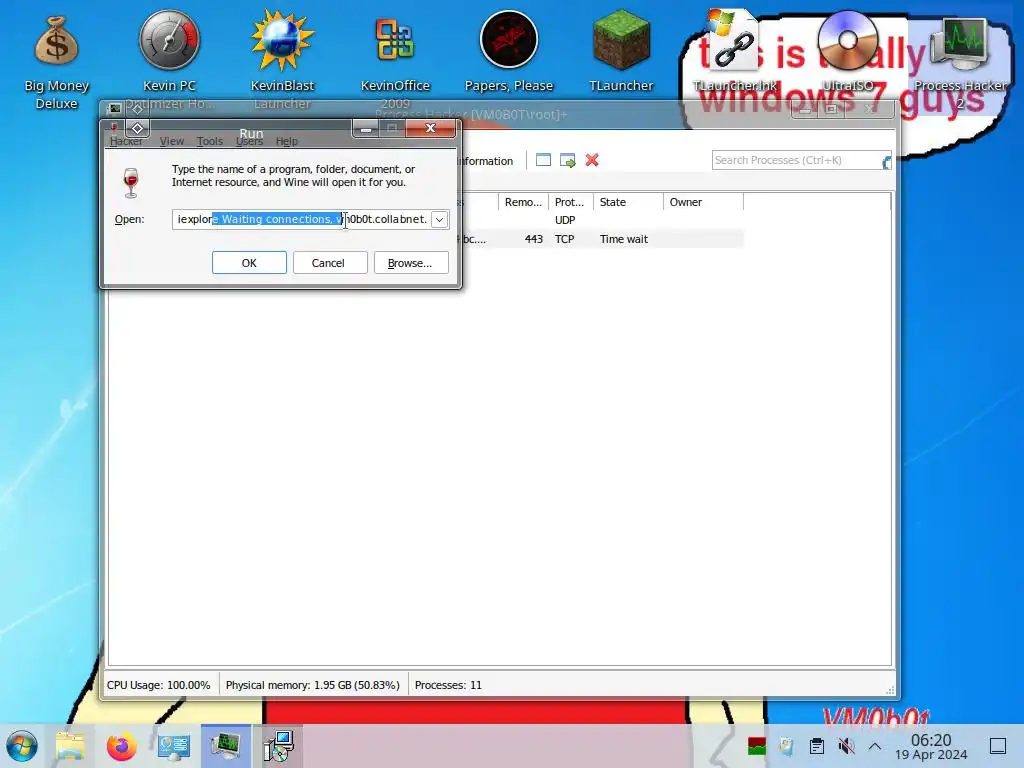Screen dimensions: 1024x768
Task: Click the Open text input field
Action: (x=301, y=219)
